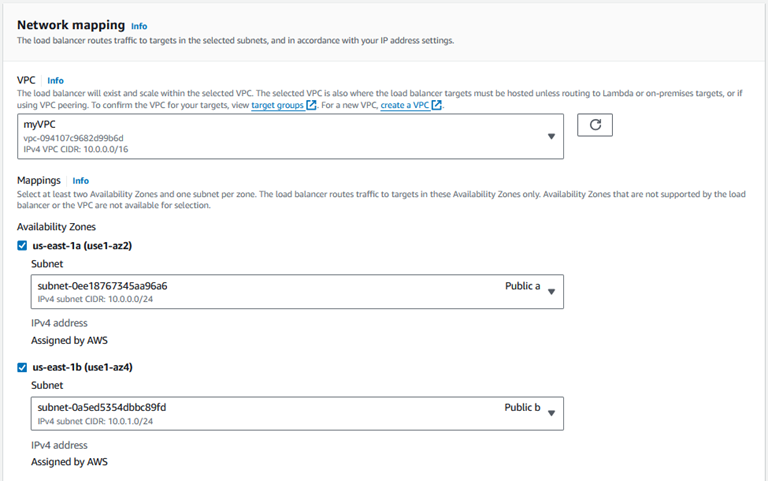Open subnet-0a5ed5354dbbc89fd dropdown
The image size is (768, 481).
(297, 413)
